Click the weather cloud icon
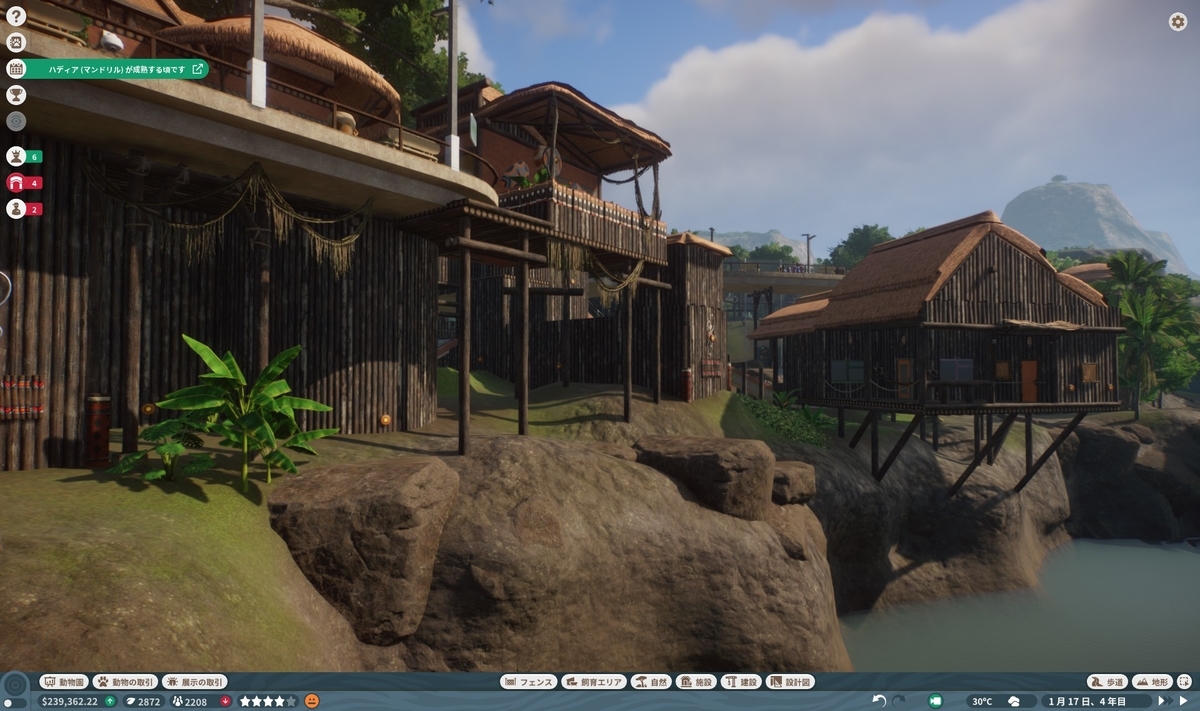This screenshot has width=1200, height=711. [1014, 701]
